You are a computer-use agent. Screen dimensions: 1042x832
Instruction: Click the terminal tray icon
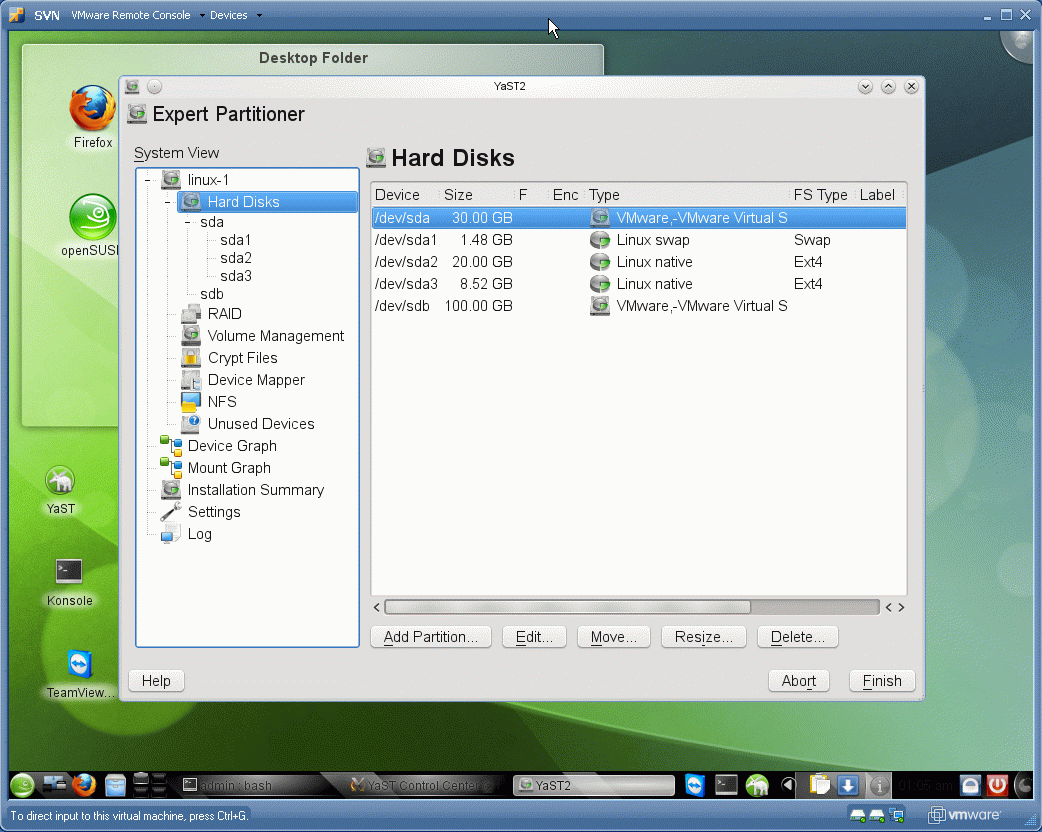(x=726, y=785)
